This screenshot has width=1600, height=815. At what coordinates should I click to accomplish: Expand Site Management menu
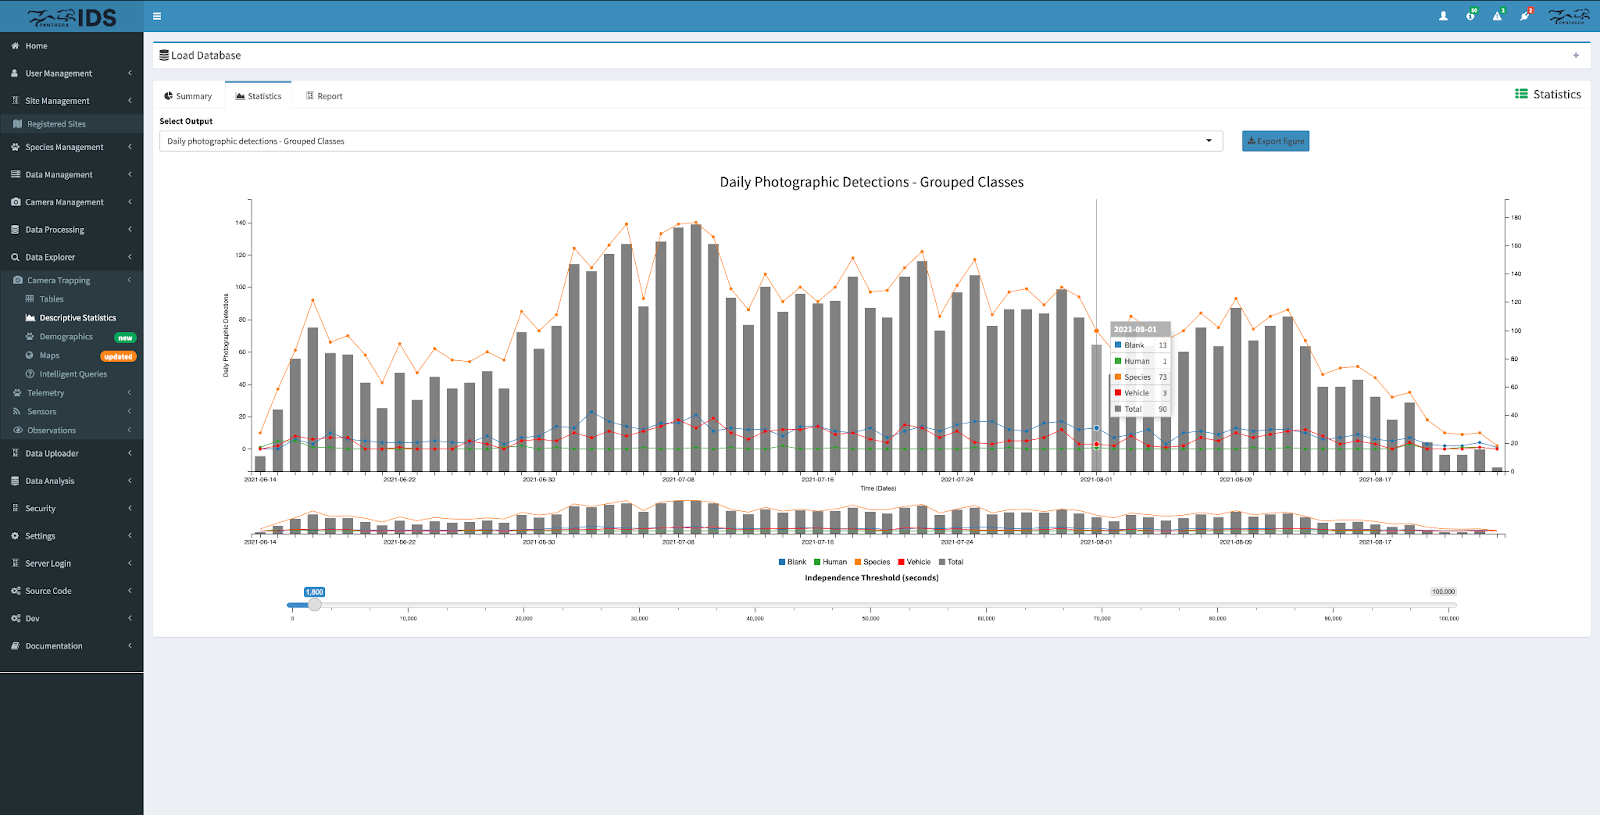71,101
